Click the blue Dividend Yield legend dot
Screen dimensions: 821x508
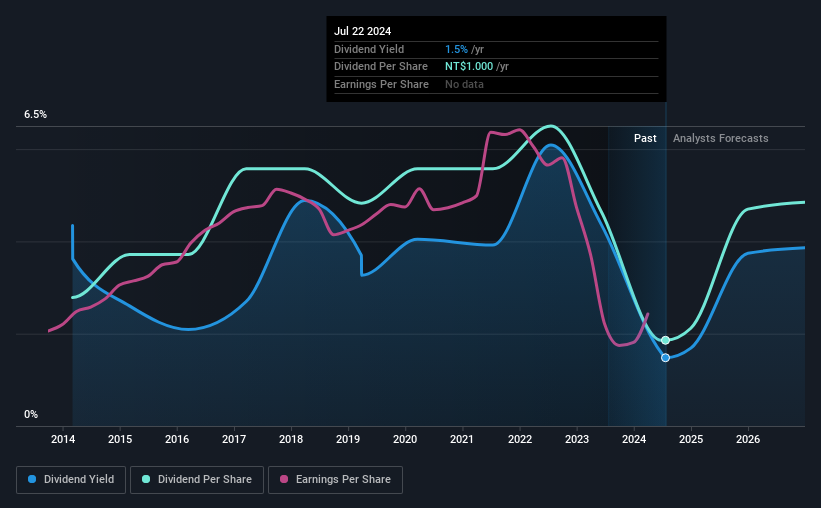tap(32, 479)
